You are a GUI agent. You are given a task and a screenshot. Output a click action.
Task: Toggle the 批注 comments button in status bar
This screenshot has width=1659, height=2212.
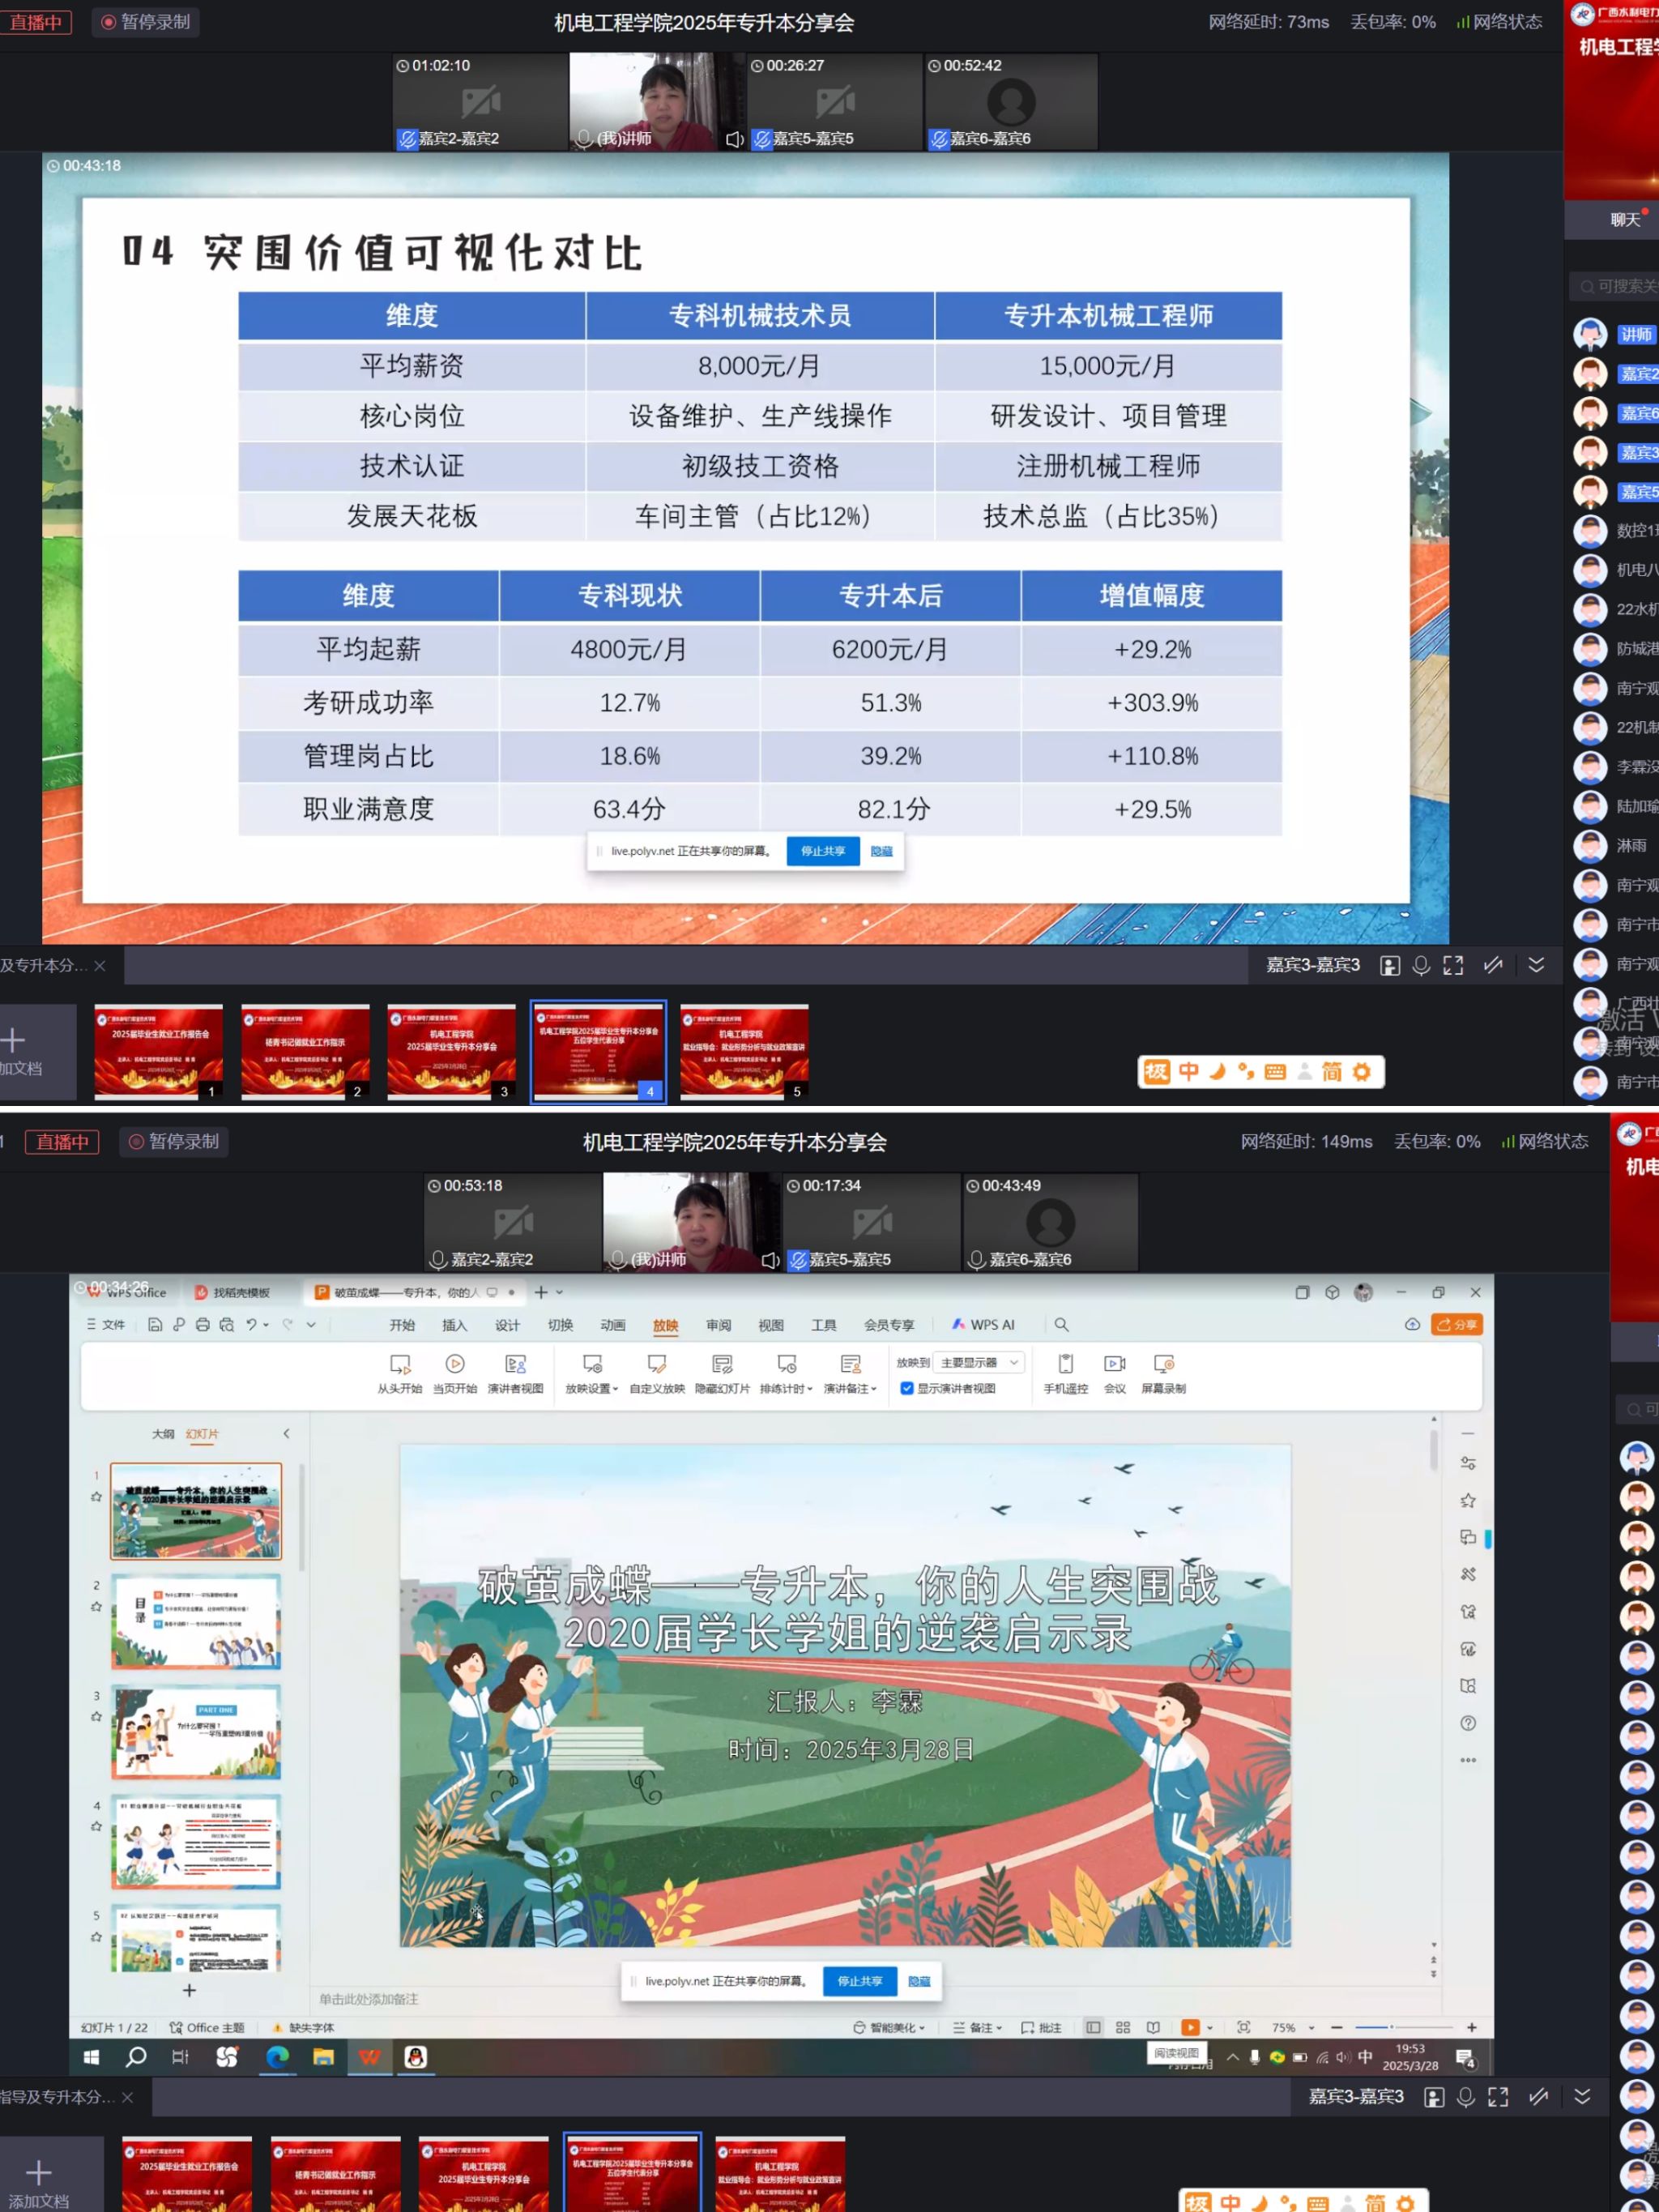tap(1041, 2027)
